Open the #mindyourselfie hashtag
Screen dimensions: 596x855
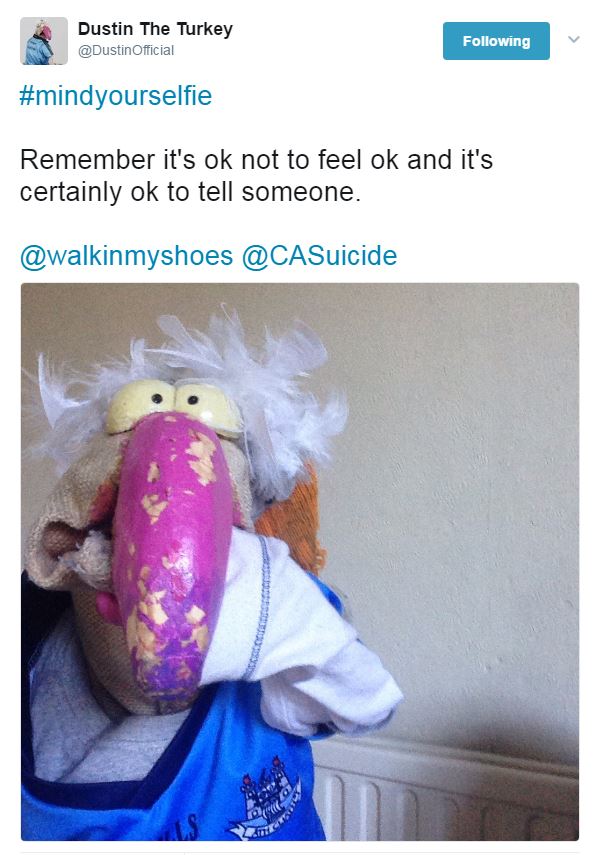pyautogui.click(x=116, y=96)
